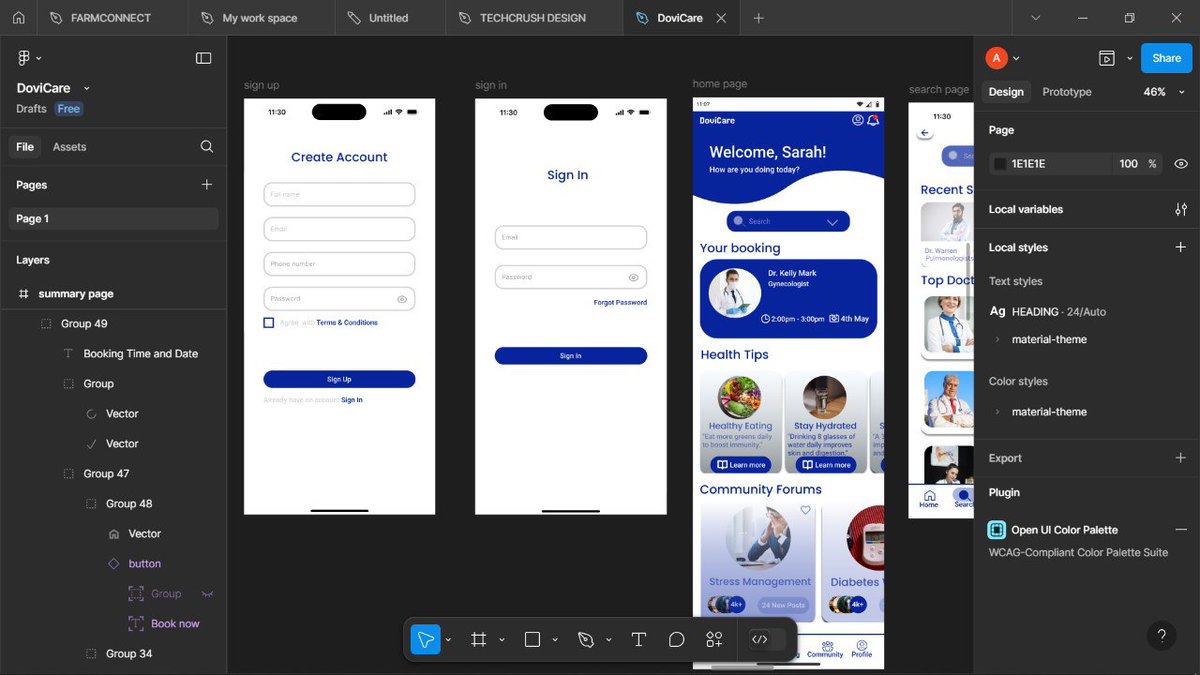The height and width of the screenshot is (675, 1200).
Task: Click the 1E1E1E page color swatch
Action: pos(999,163)
